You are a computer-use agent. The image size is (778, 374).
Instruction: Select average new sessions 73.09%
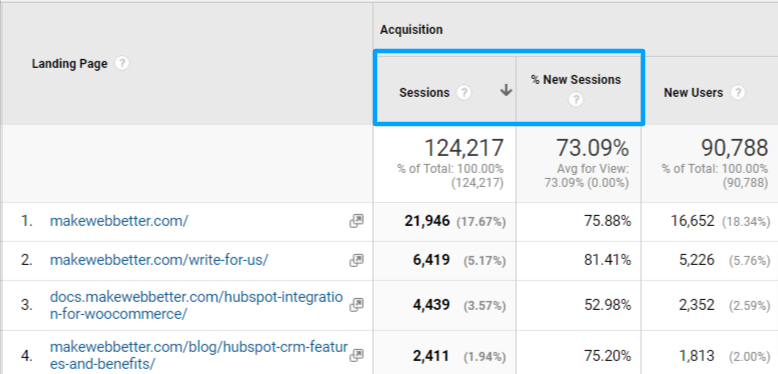coord(592,148)
